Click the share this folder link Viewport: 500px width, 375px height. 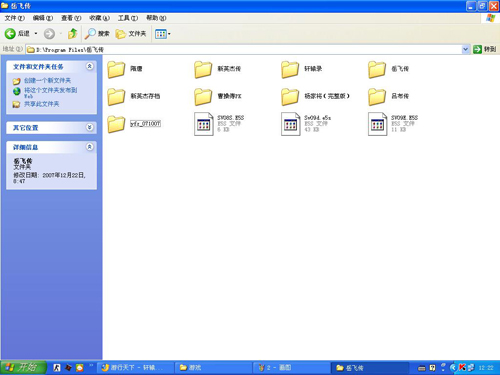41,104
